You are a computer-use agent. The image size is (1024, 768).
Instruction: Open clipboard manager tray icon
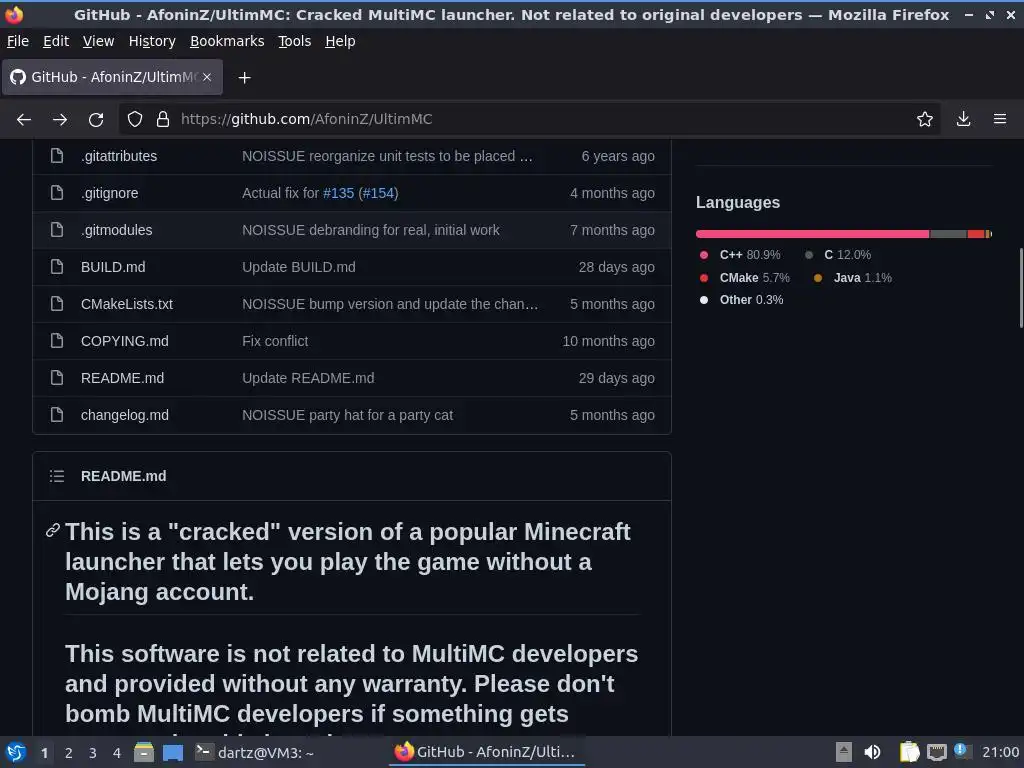pyautogui.click(x=909, y=752)
